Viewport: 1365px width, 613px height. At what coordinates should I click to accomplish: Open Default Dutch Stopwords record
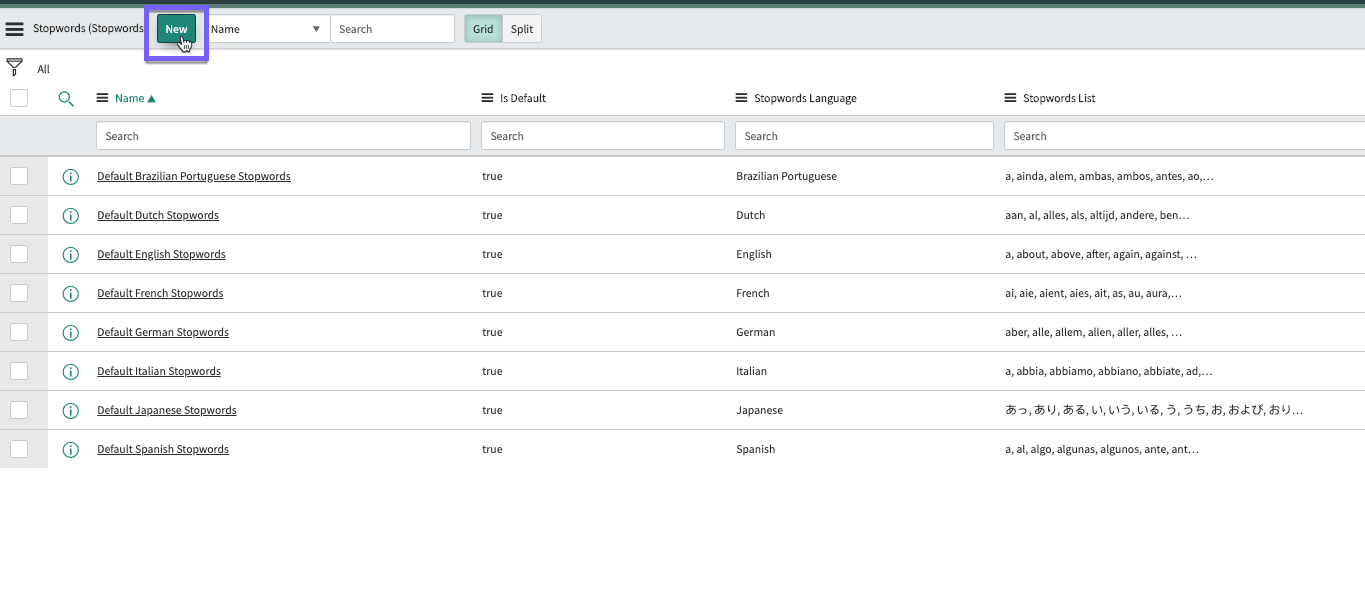[x=158, y=215]
